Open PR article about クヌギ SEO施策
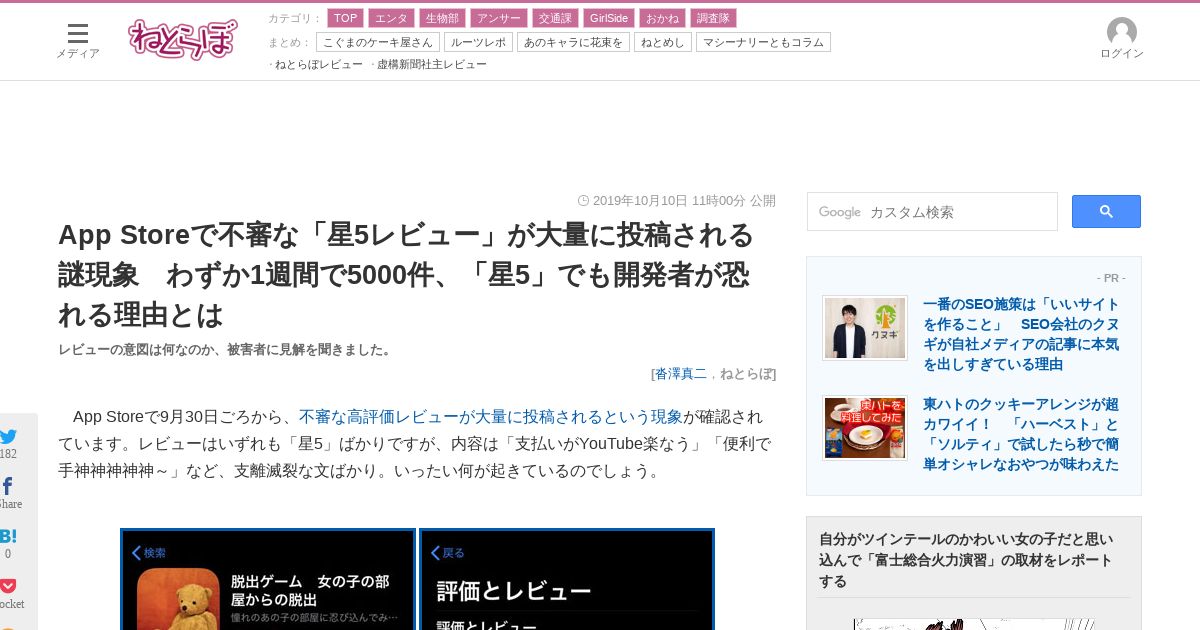This screenshot has height=630, width=1200. click(1021, 334)
